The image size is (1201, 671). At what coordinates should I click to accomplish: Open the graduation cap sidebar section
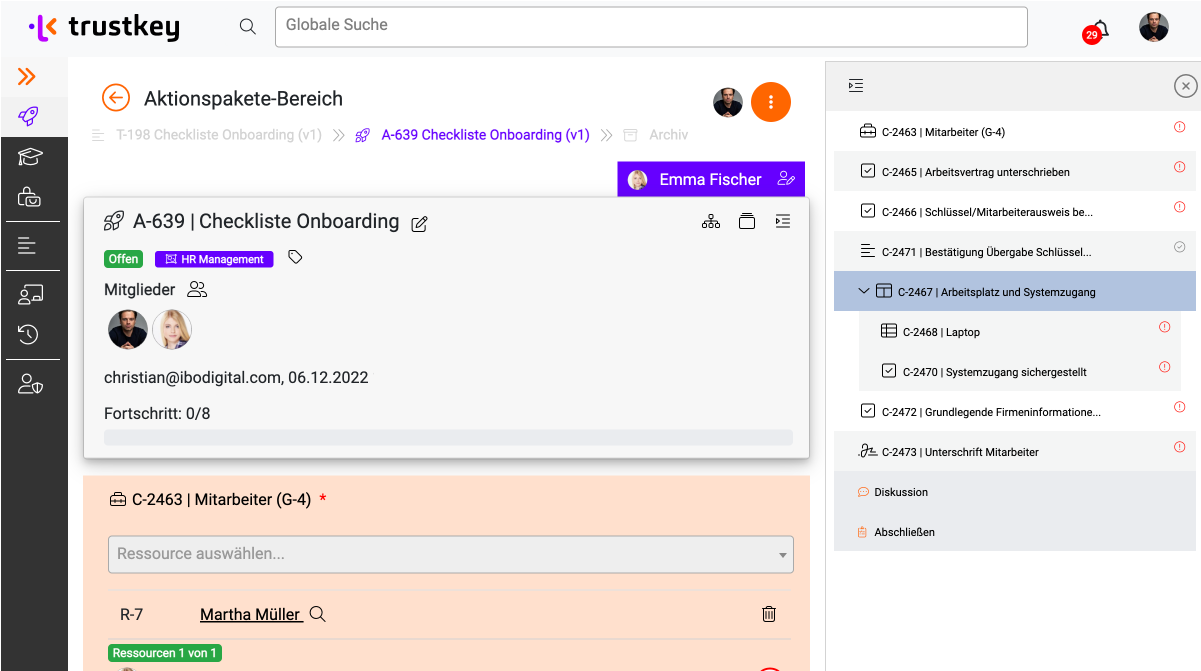coord(29,157)
